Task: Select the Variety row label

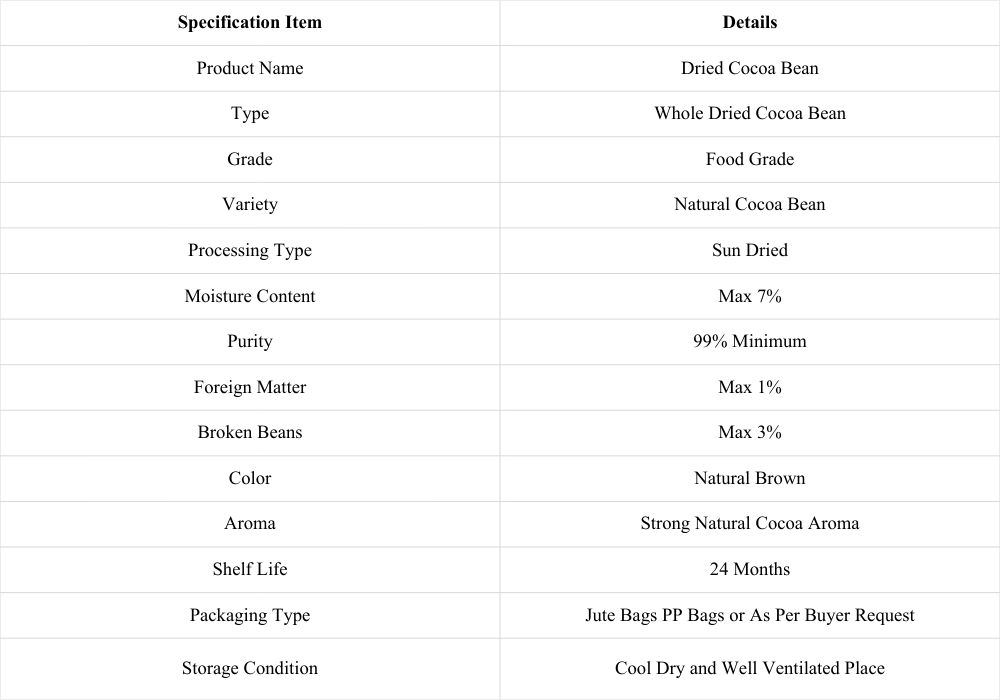Action: [x=249, y=205]
